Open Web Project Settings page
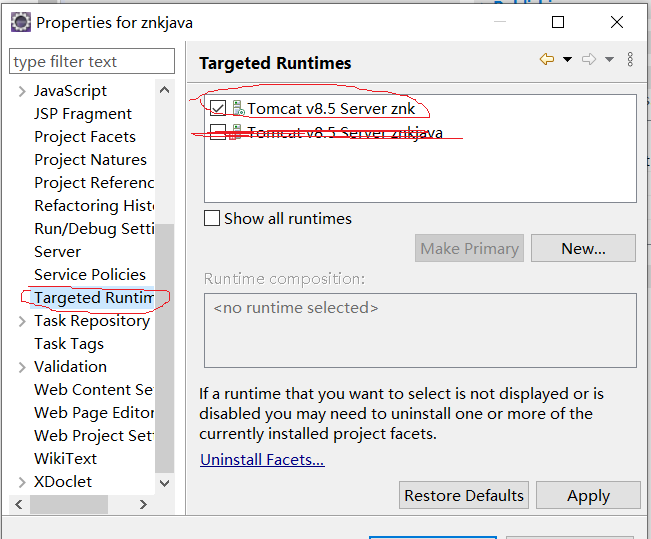Screen dimensions: 651x539 tap(94, 436)
